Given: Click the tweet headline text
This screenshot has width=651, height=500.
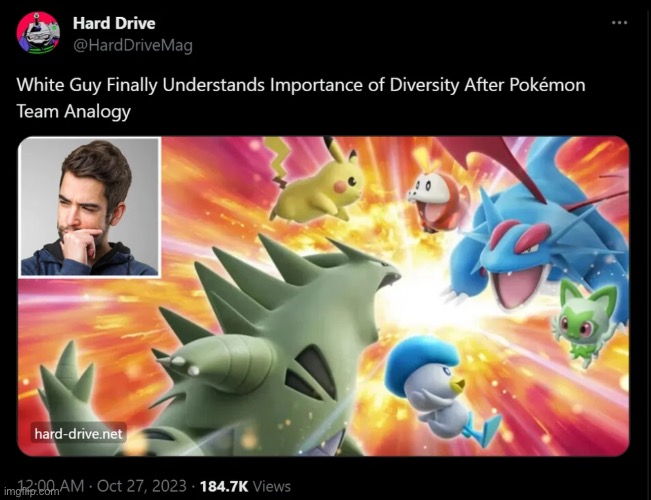Looking at the screenshot, I should coord(301,98).
